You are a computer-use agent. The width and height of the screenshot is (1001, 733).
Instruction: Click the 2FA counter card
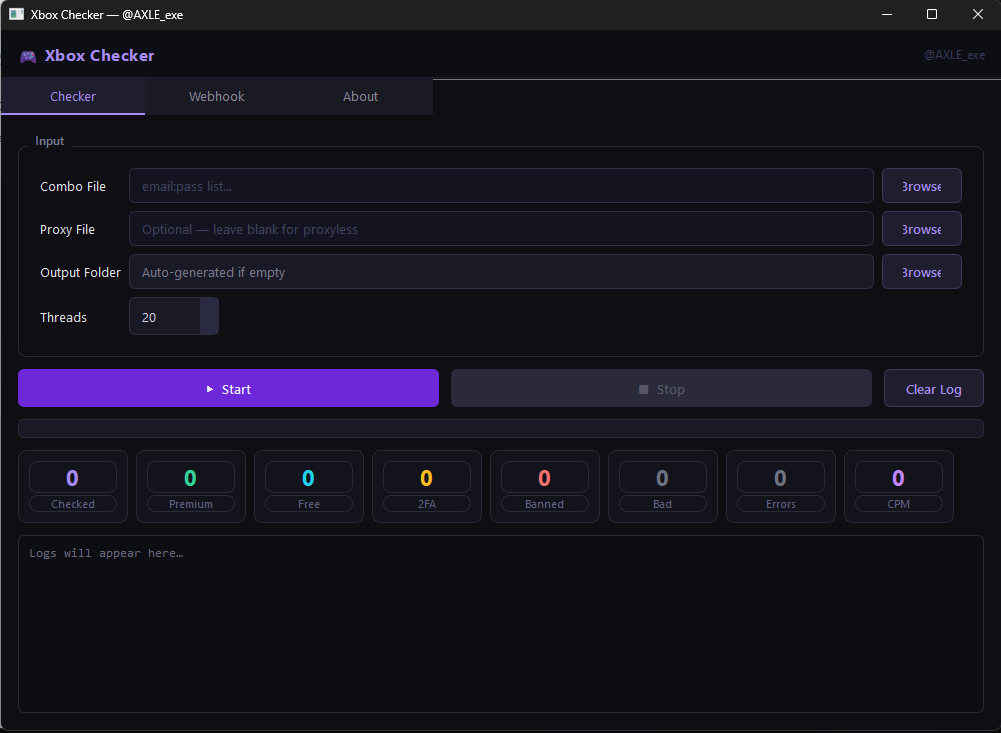pos(427,487)
